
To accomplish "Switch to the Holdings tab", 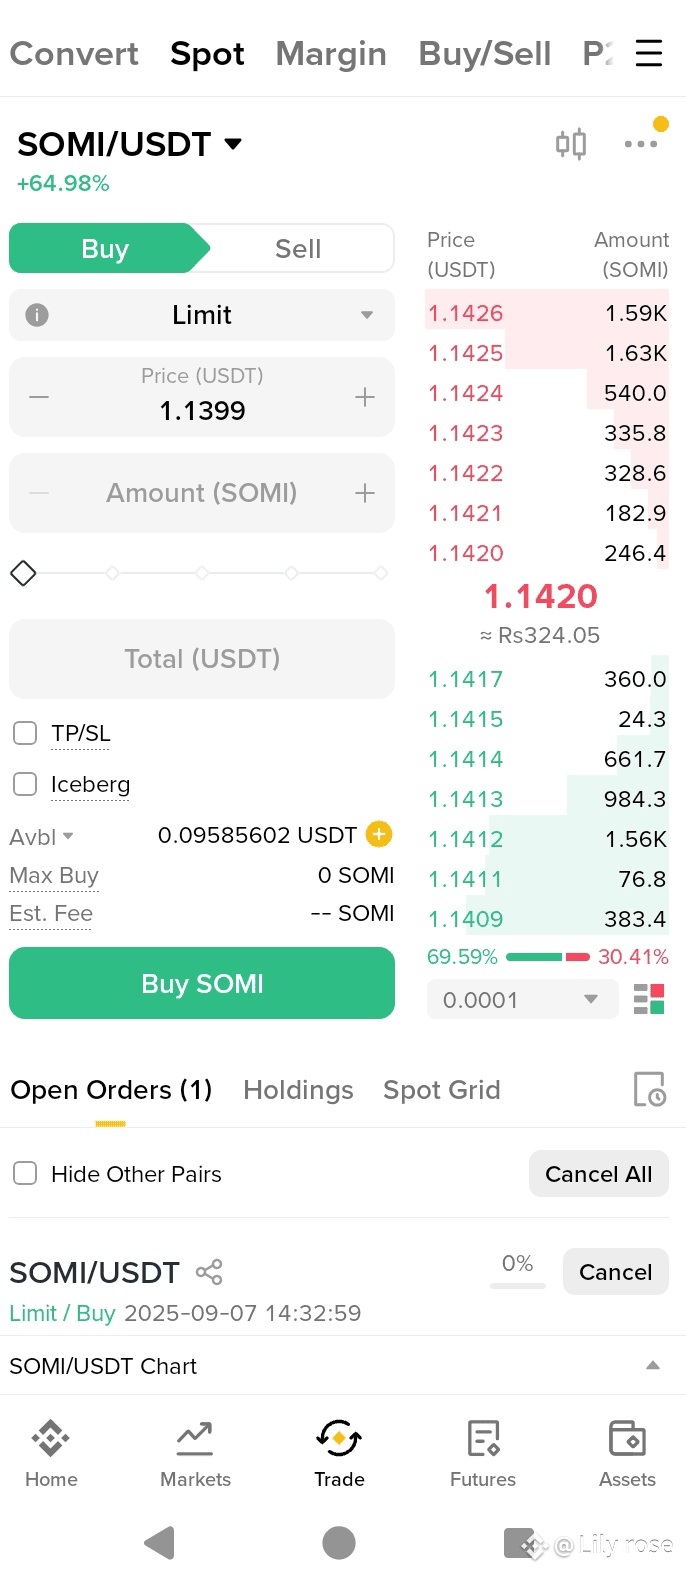I will [x=298, y=1089].
